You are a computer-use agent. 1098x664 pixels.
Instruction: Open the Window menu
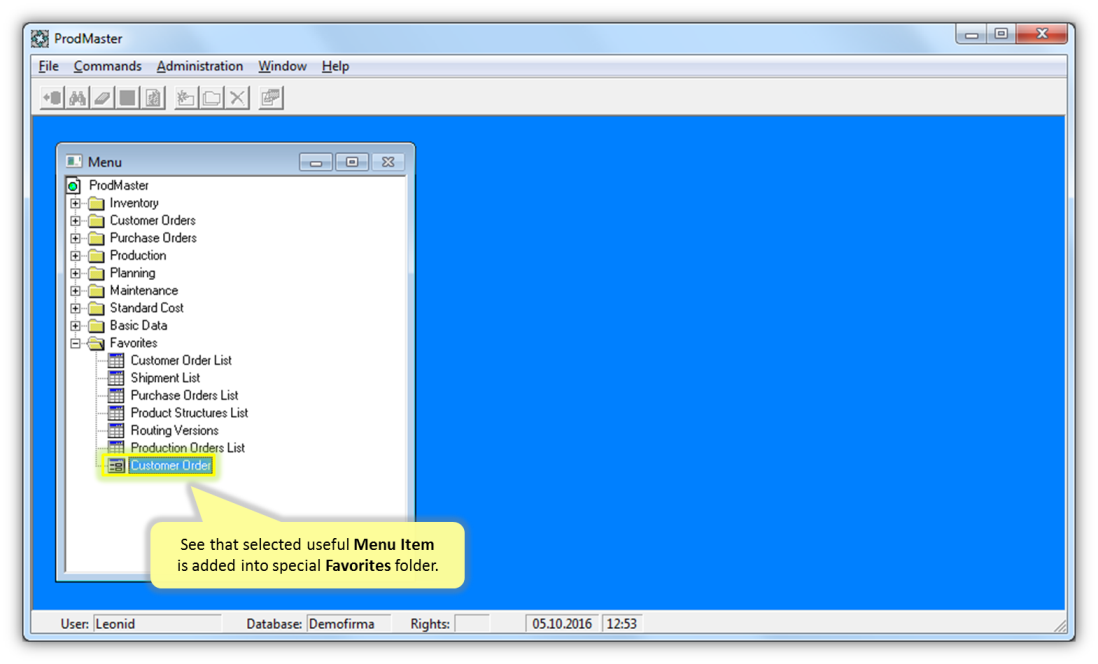point(282,67)
